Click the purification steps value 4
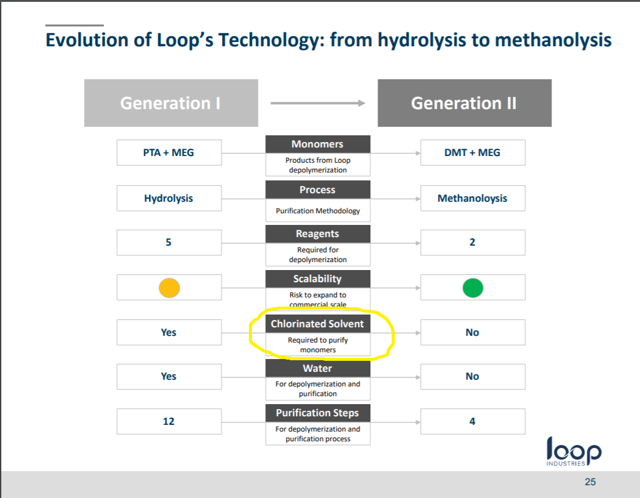This screenshot has height=498, width=640. pyautogui.click(x=473, y=421)
